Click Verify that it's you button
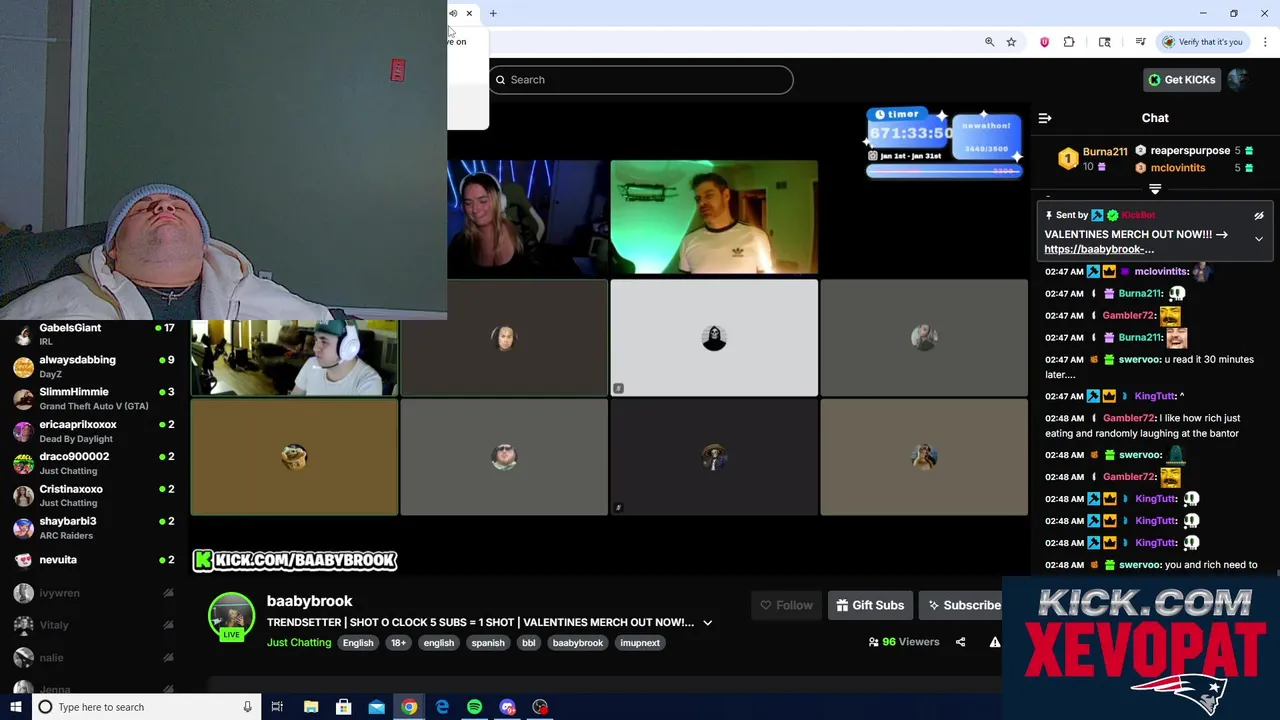 pos(1201,42)
